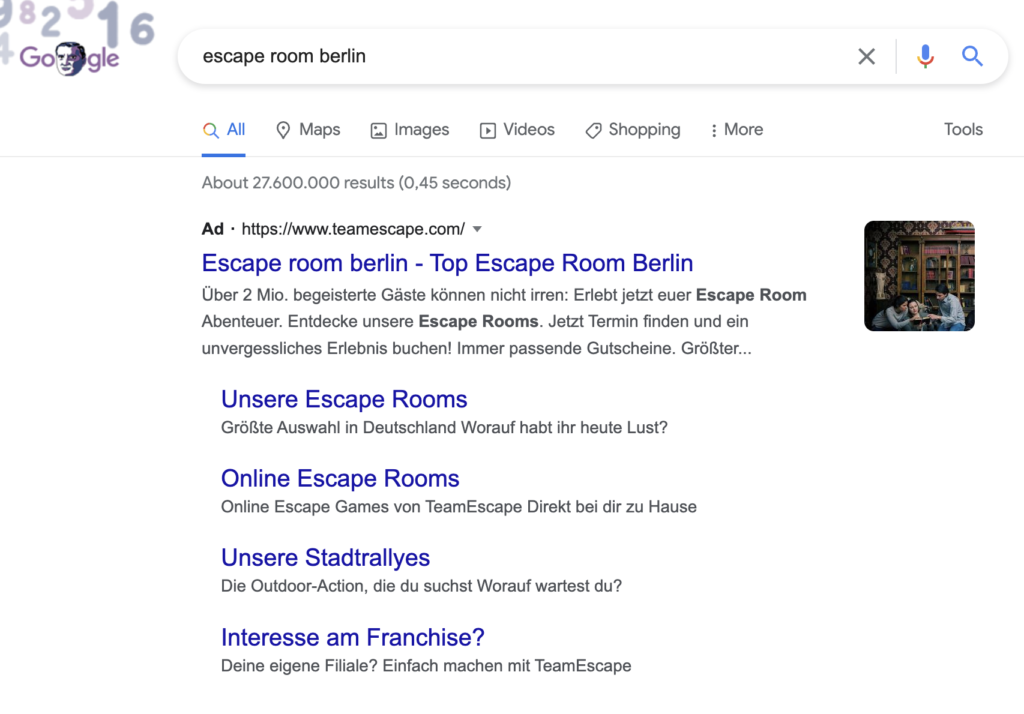Screen dimensions: 1024x714
Task: Switch to the Maps tab
Action: [x=308, y=130]
